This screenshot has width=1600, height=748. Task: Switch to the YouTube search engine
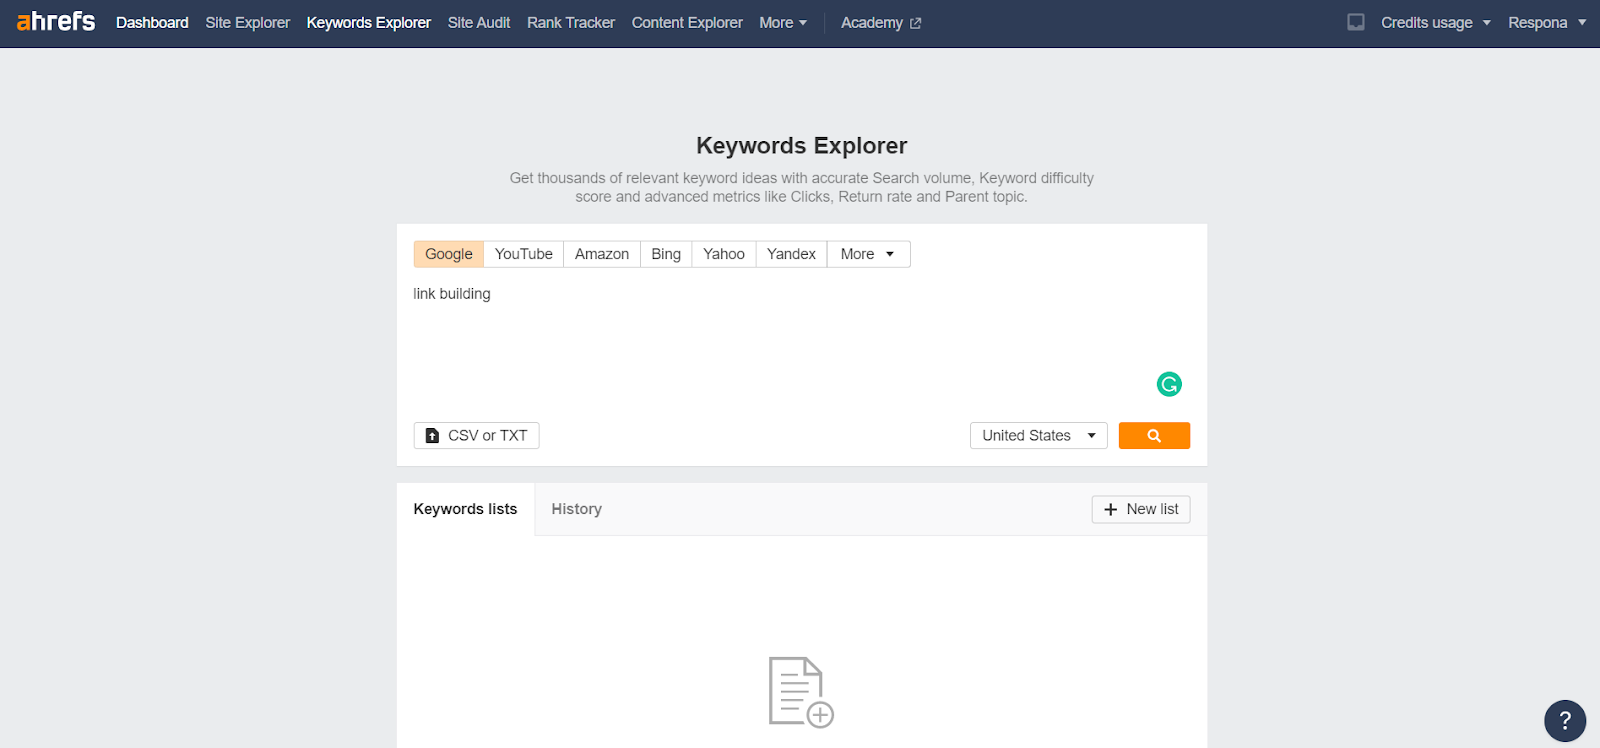click(524, 254)
